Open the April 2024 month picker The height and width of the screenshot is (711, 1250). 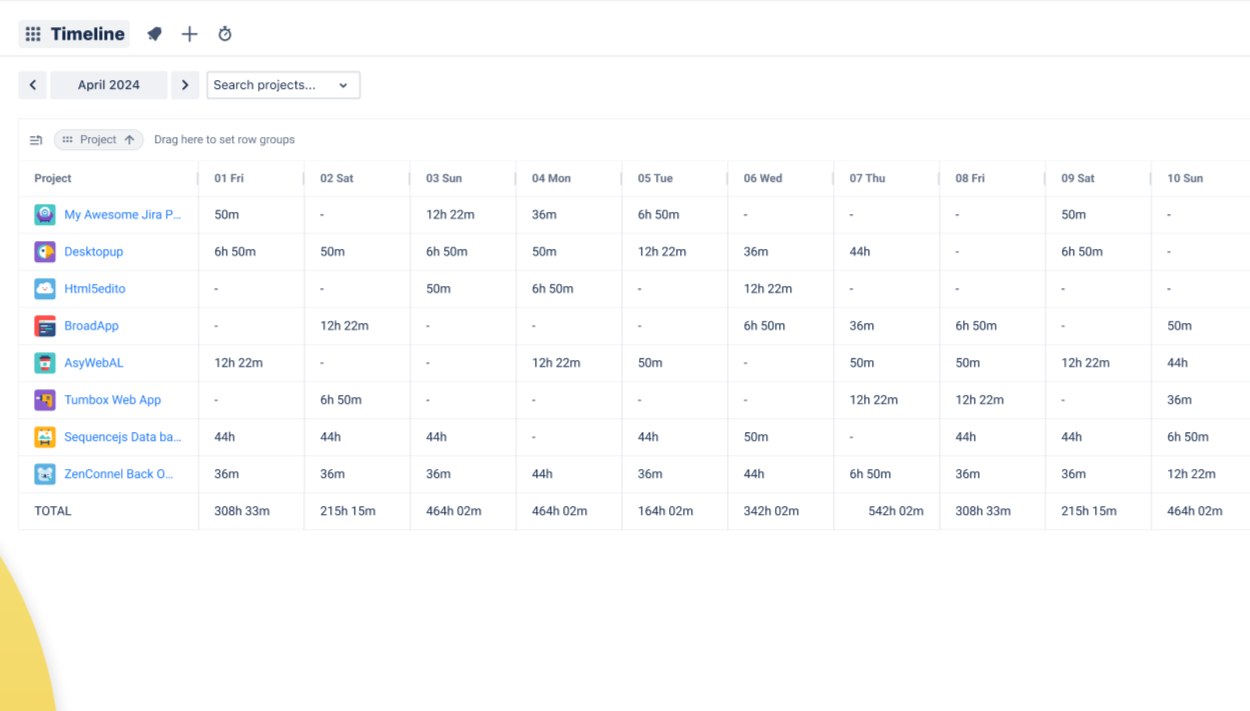(109, 85)
